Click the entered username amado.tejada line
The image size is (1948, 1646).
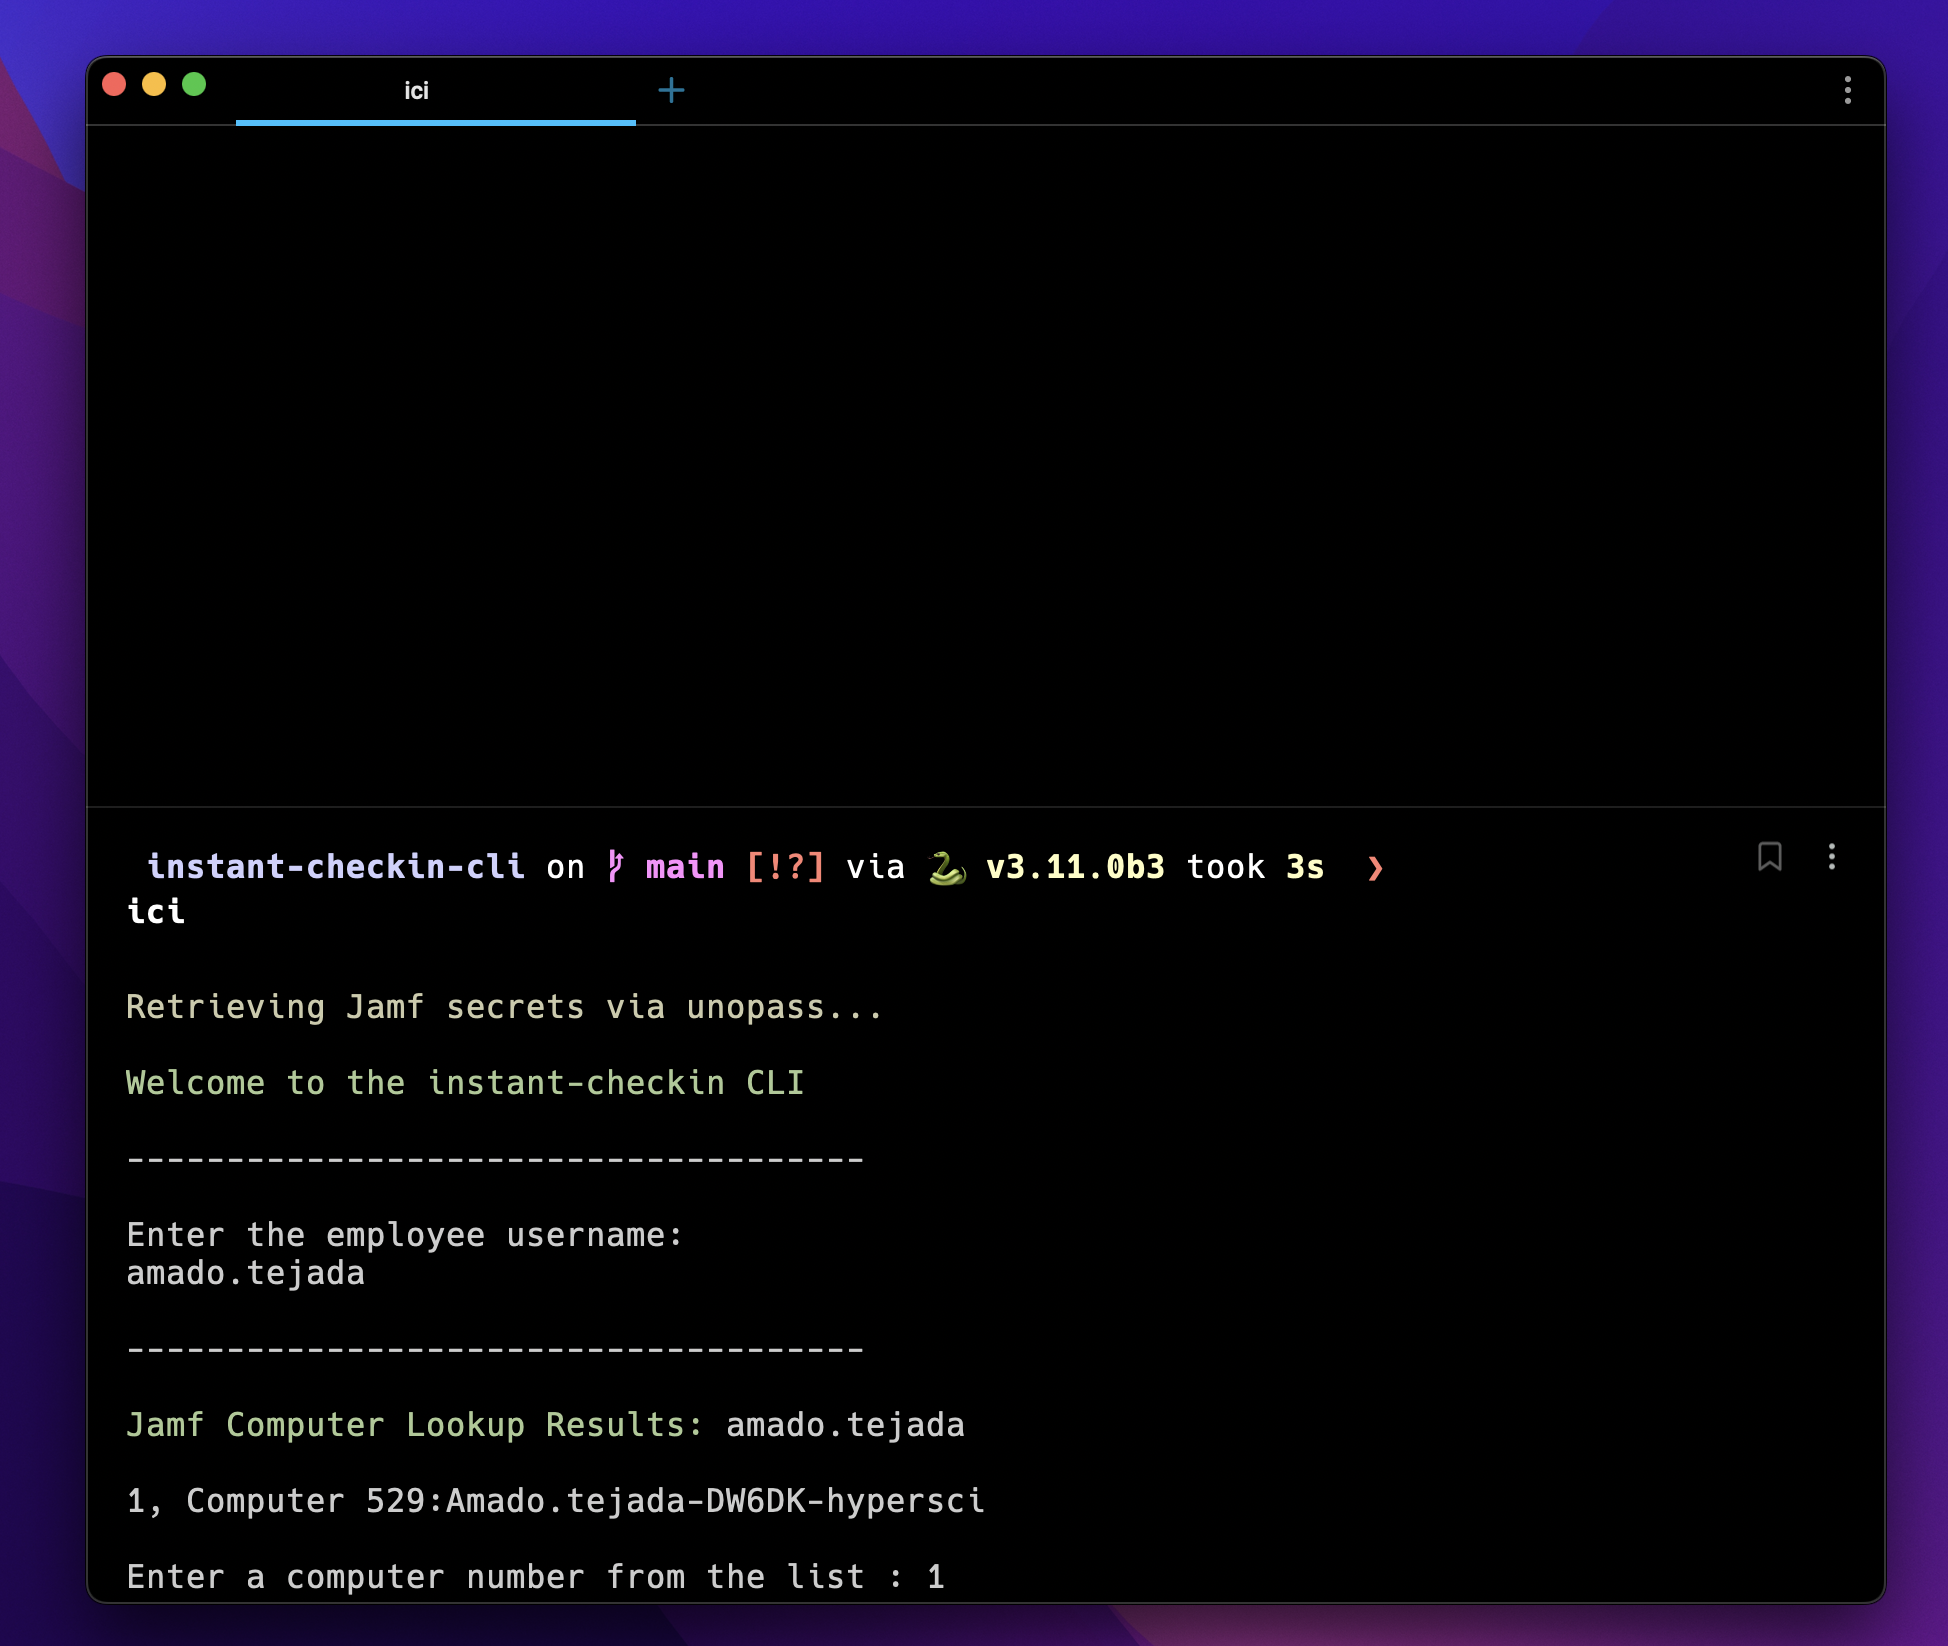(x=246, y=1273)
